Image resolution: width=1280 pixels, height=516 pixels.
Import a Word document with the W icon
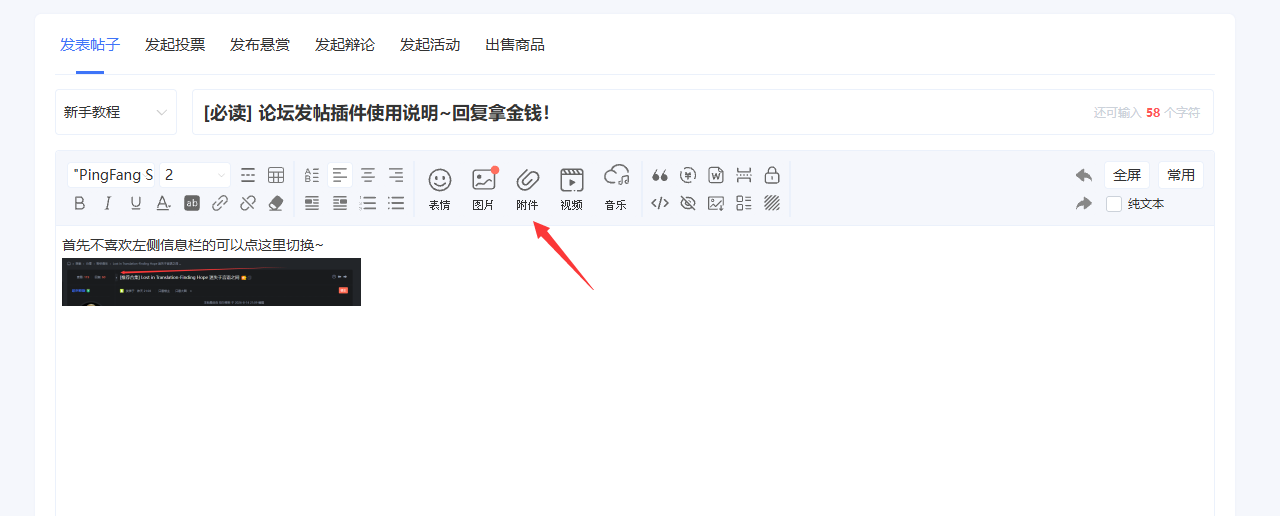716,175
